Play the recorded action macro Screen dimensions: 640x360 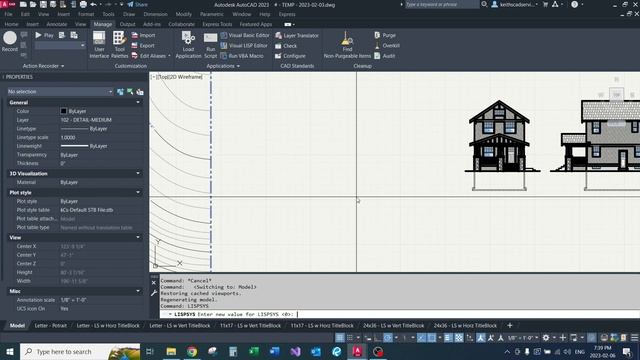(x=44, y=36)
